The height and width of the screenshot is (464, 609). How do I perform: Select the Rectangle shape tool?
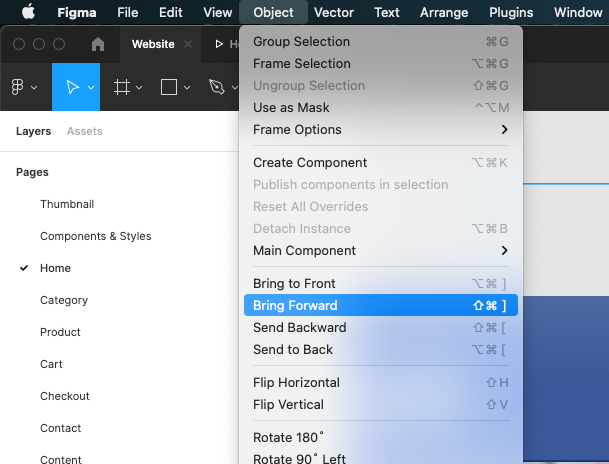click(169, 87)
